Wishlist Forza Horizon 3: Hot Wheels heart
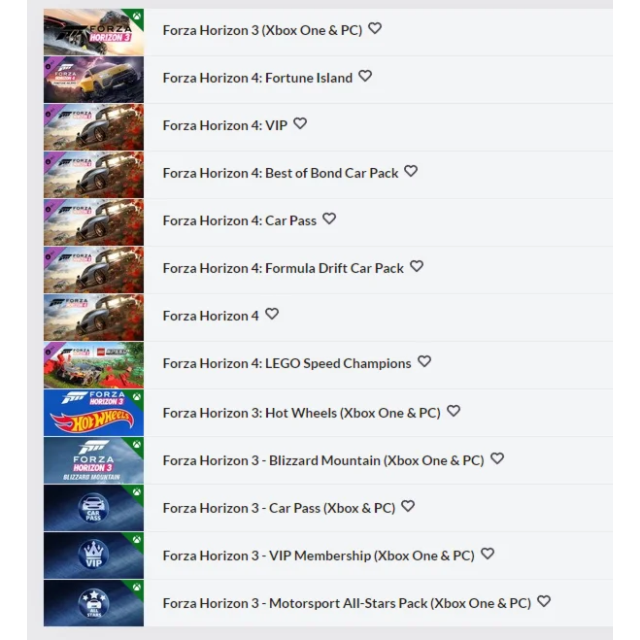This screenshot has width=640, height=640. click(x=453, y=411)
